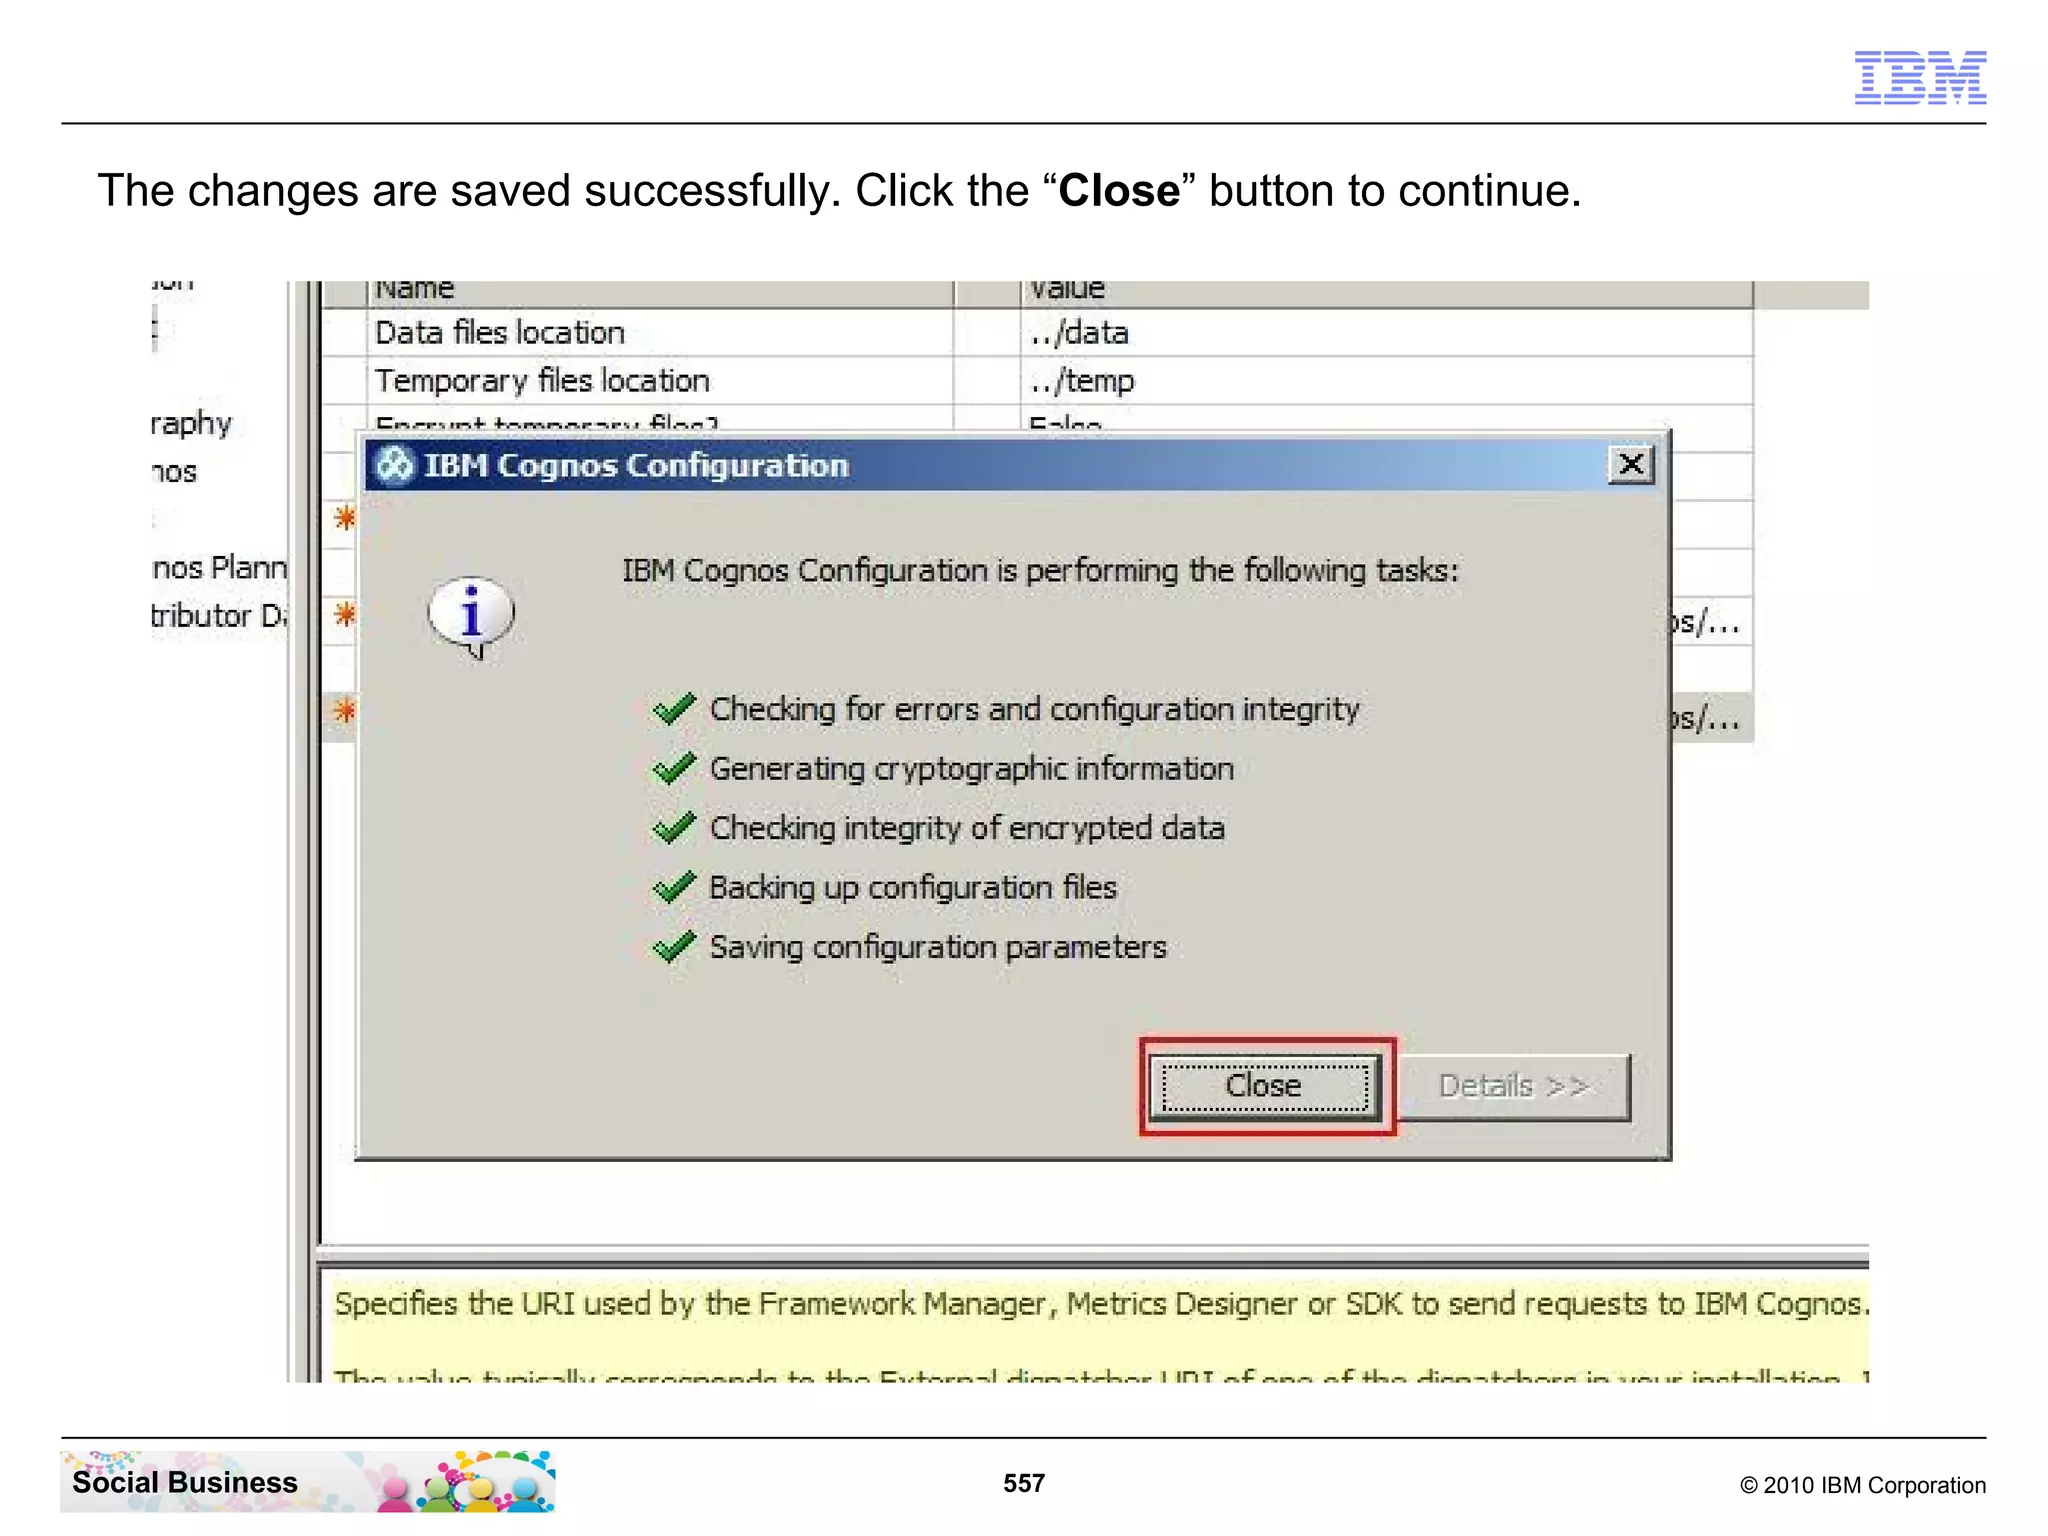The height and width of the screenshot is (1536, 2048).
Task: Click the Value column header
Action: pos(1387,291)
